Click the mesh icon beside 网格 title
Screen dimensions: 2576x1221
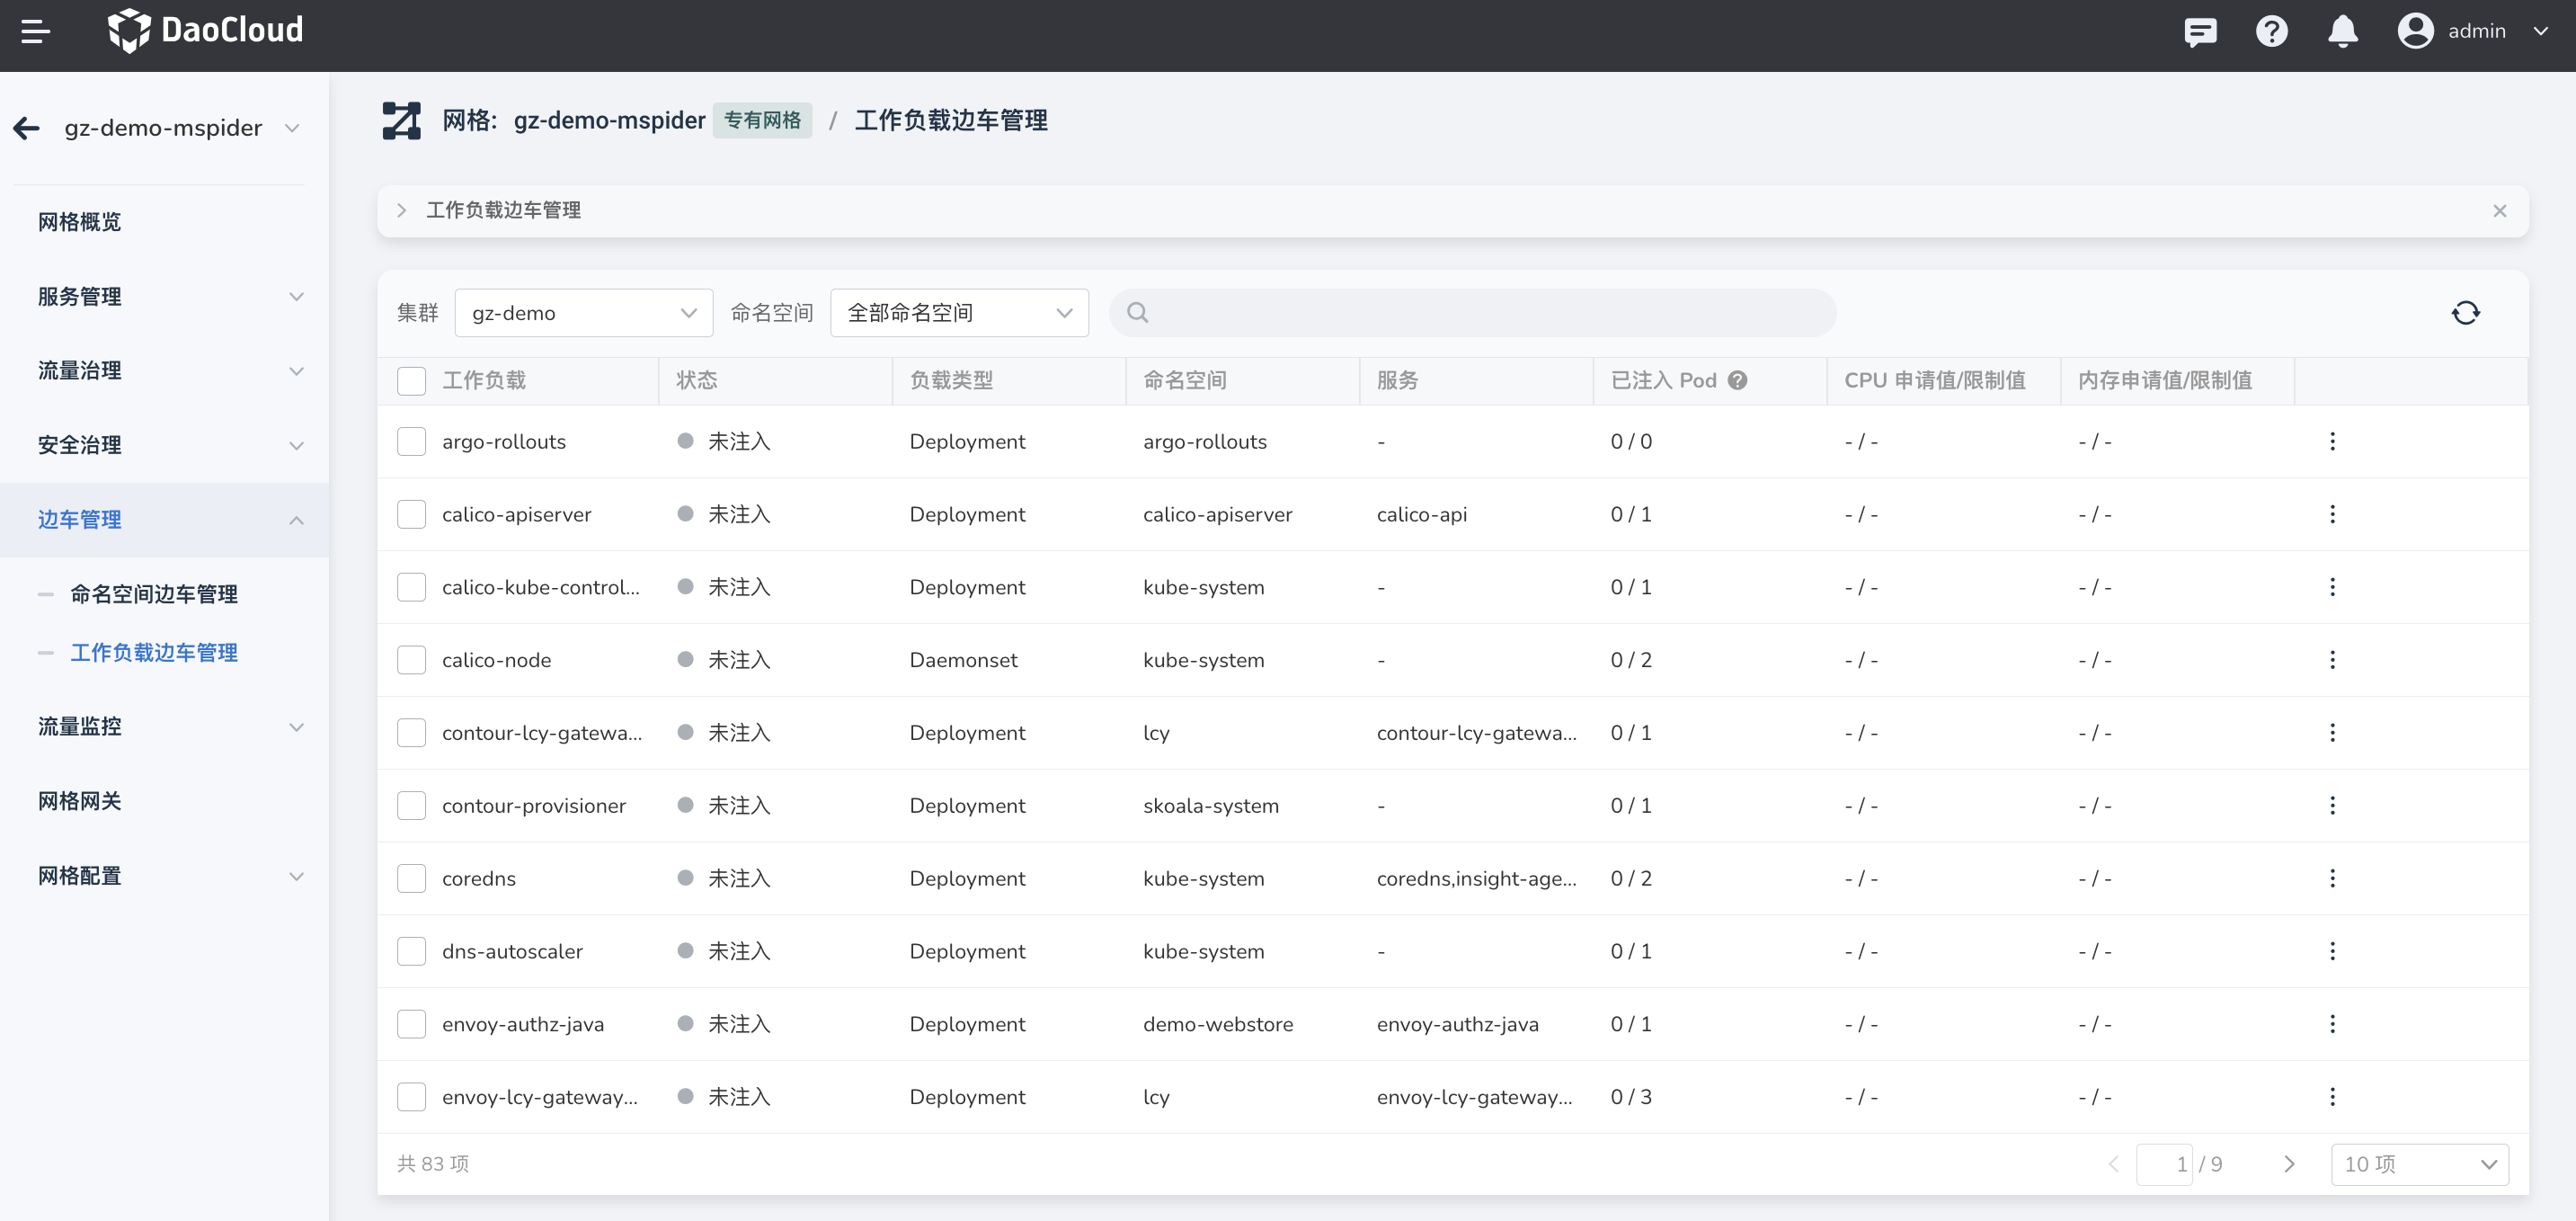tap(401, 121)
